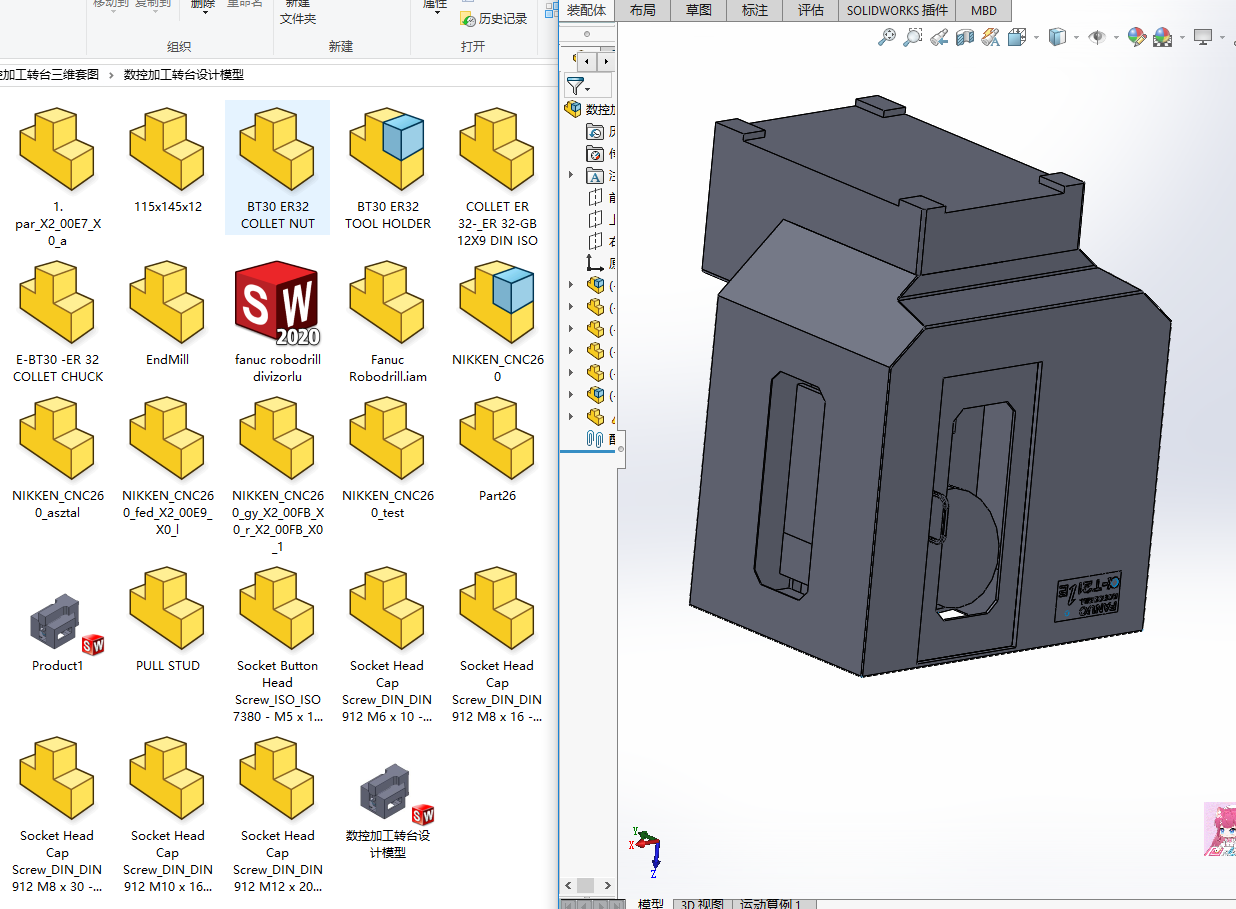
Task: Click the 历史记录 button in ribbon
Action: coord(494,19)
